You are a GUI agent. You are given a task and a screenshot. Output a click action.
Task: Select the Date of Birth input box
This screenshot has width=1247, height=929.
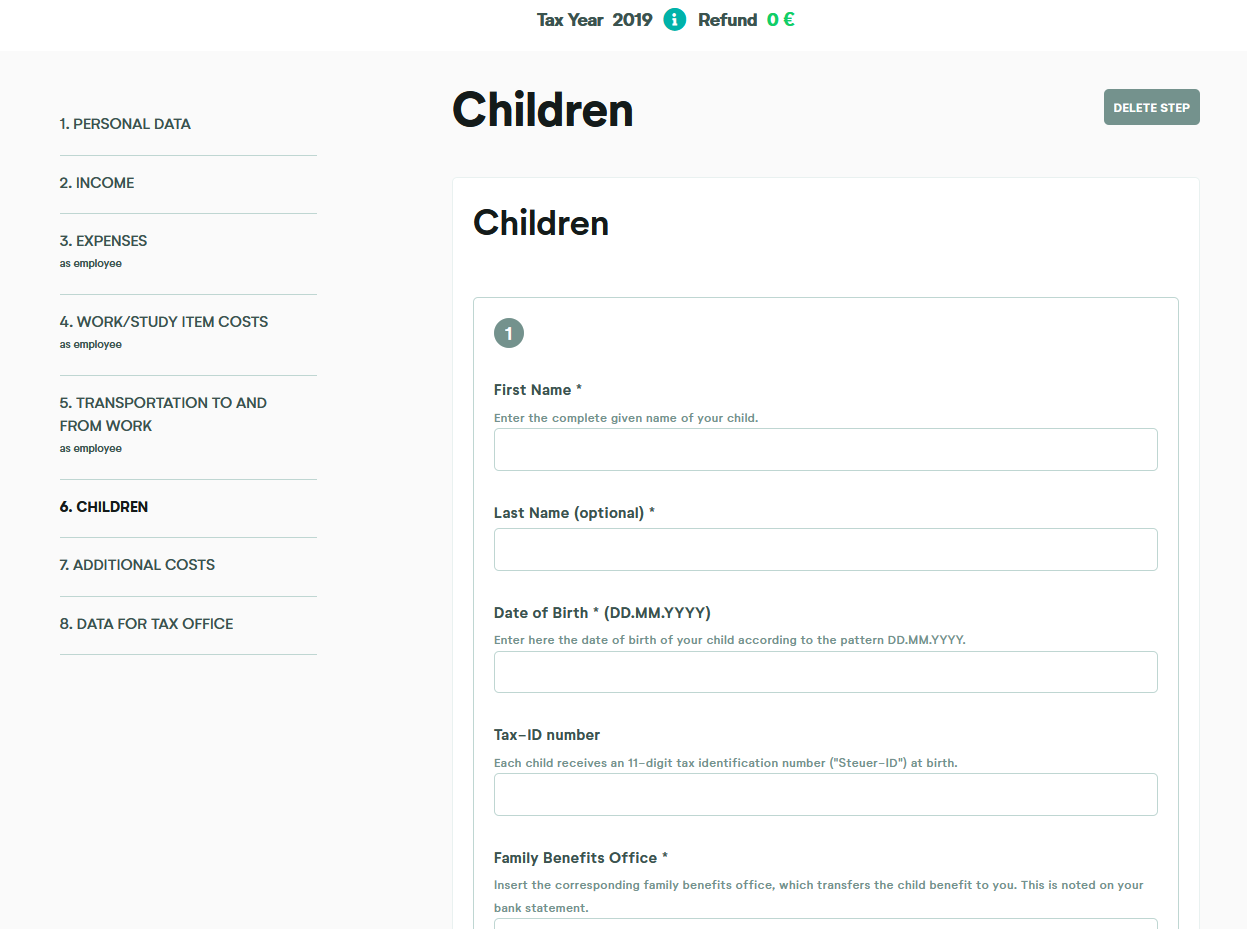825,672
